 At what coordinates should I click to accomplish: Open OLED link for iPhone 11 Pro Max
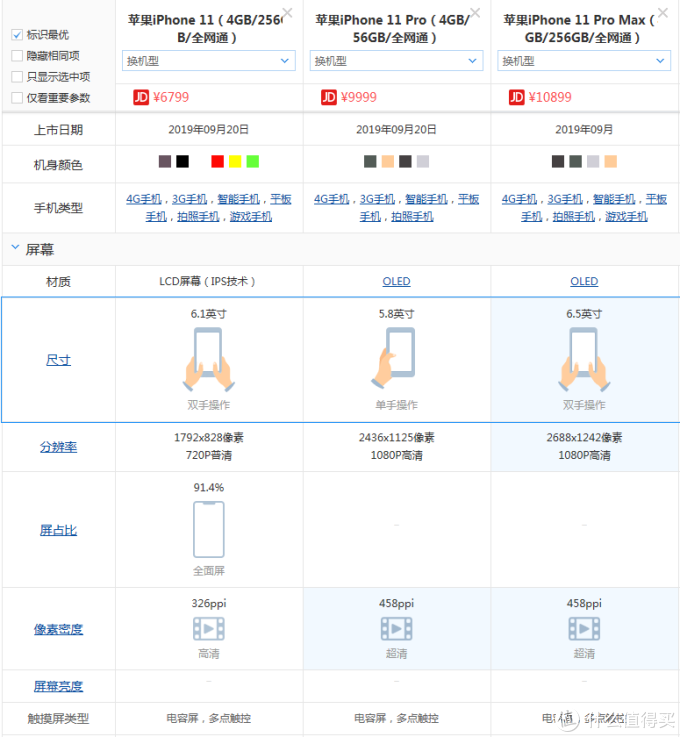pyautogui.click(x=584, y=281)
